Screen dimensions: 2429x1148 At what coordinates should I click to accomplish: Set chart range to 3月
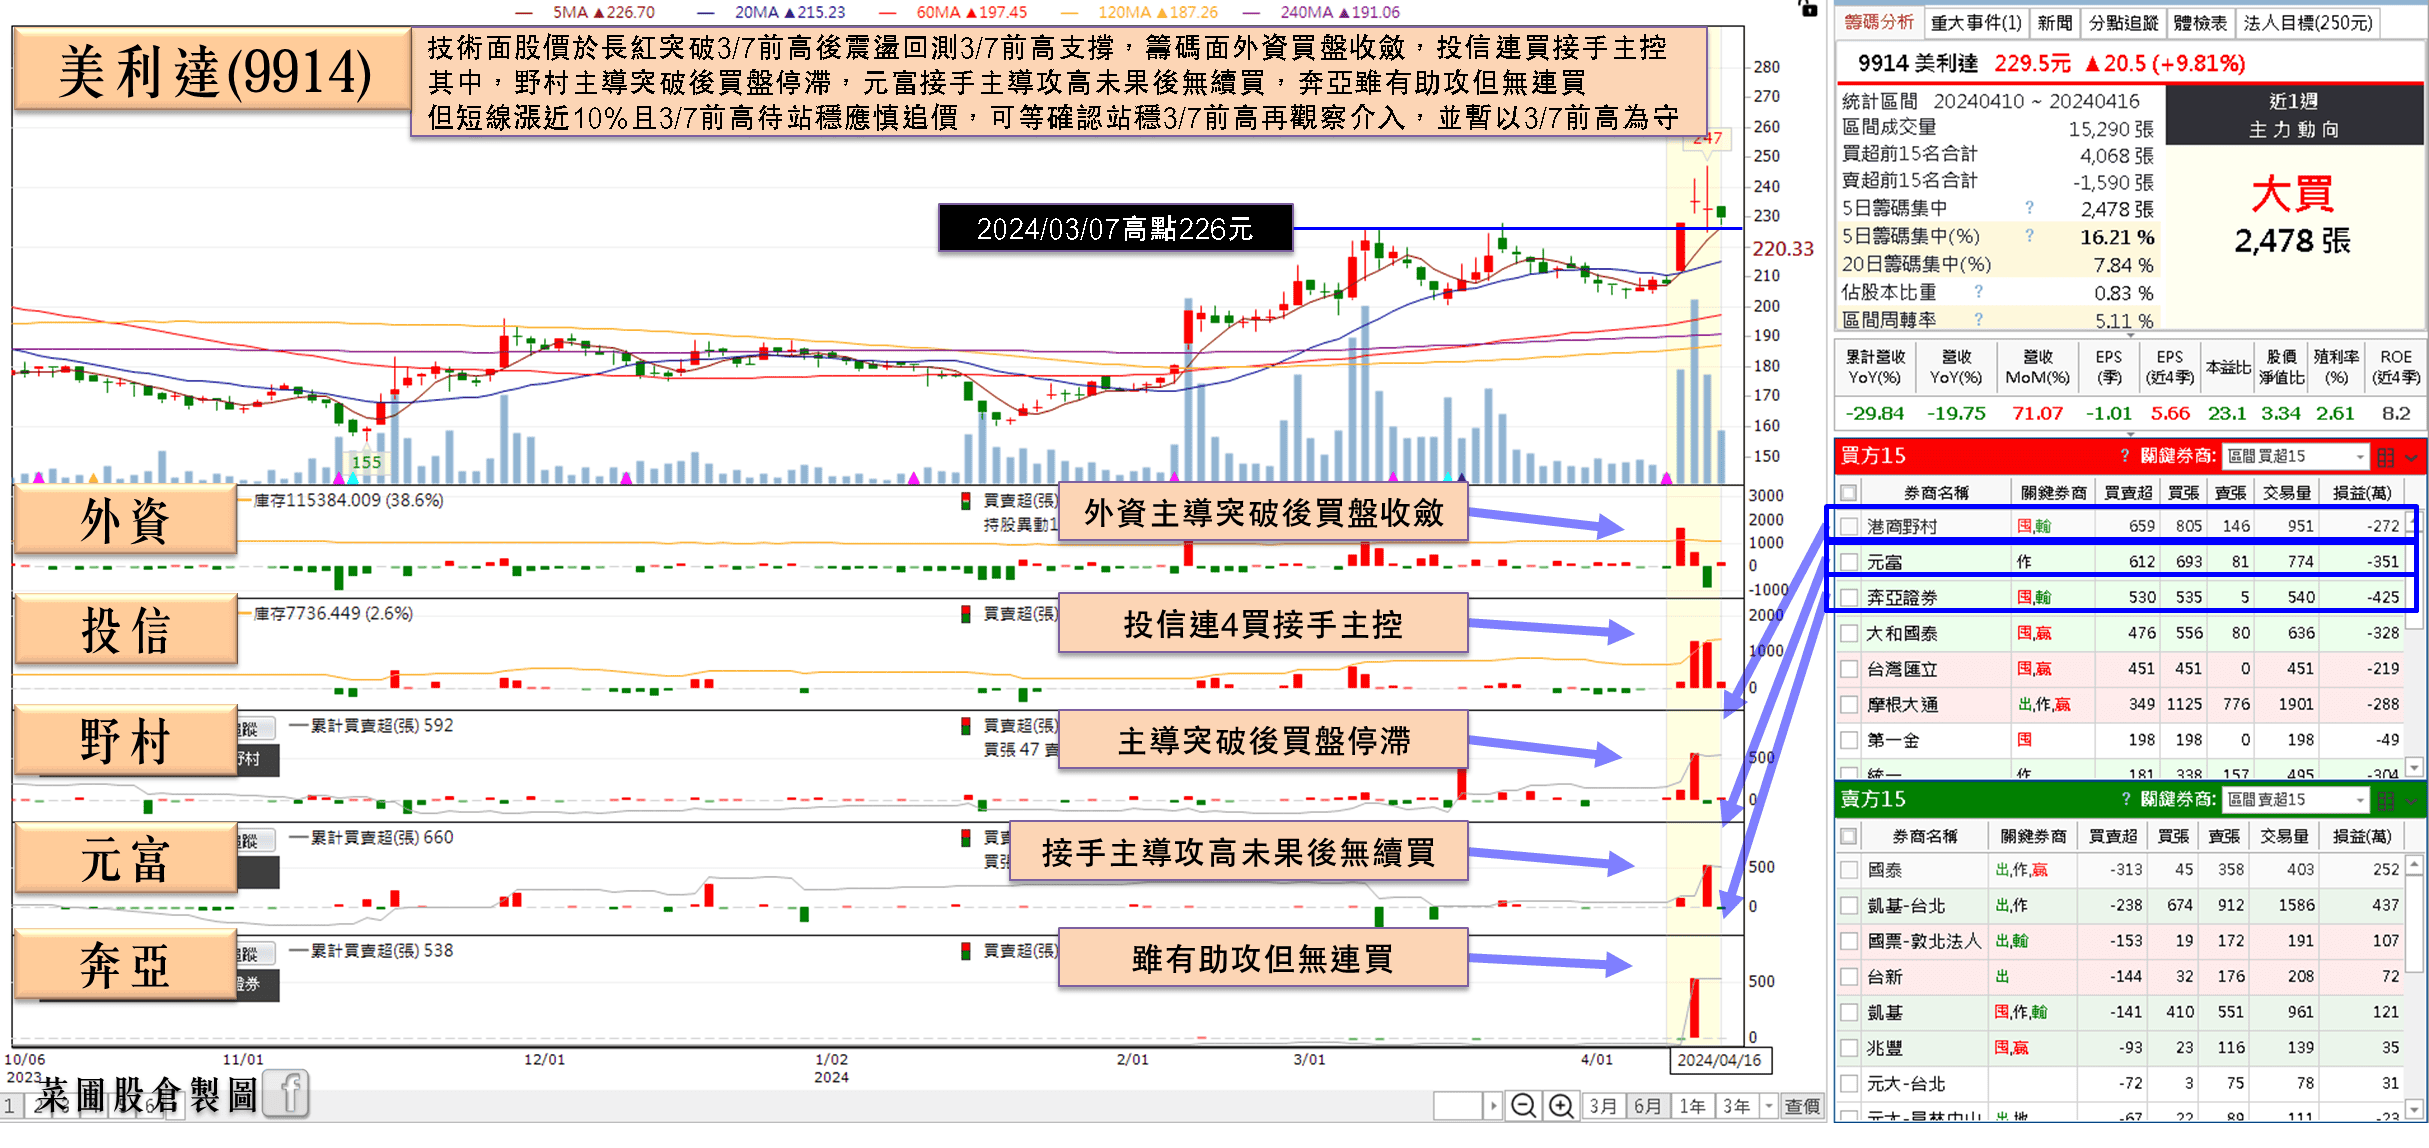[1603, 1106]
